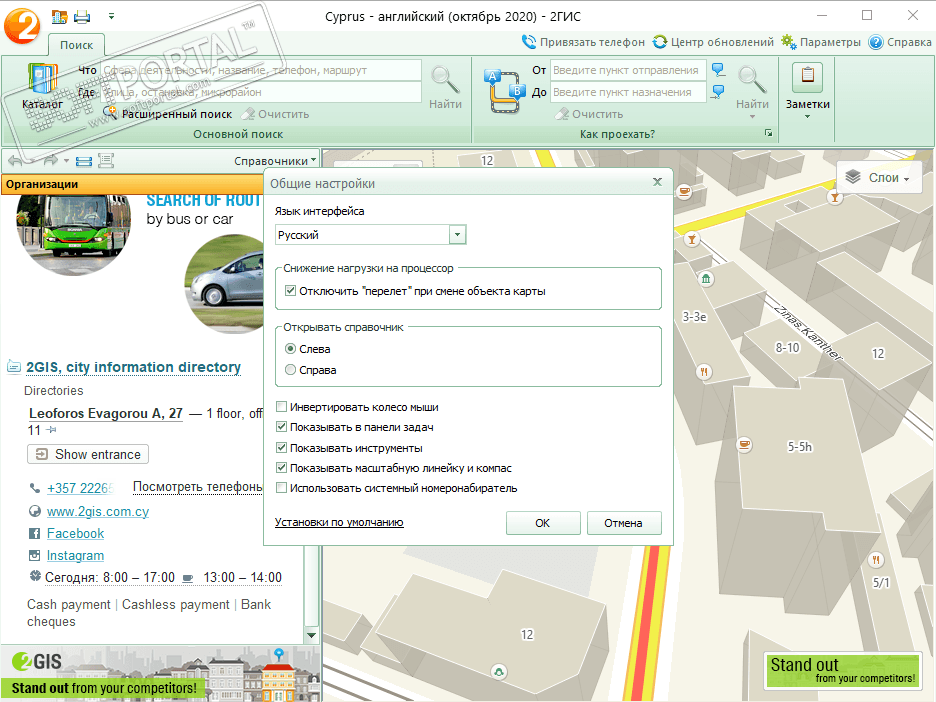
Task: Open the Слои layers dropdown
Action: (879, 177)
